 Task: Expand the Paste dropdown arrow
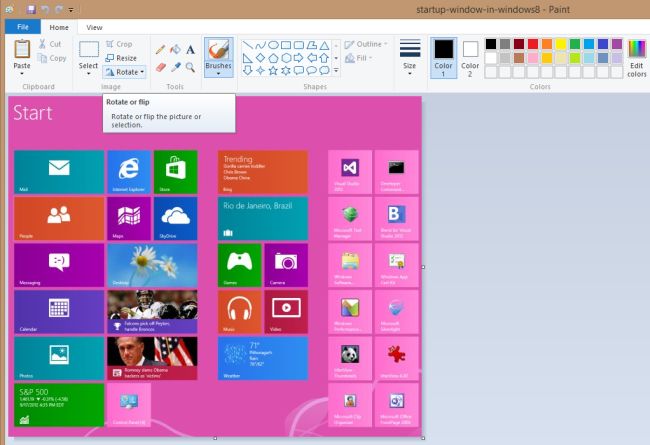(x=22, y=74)
